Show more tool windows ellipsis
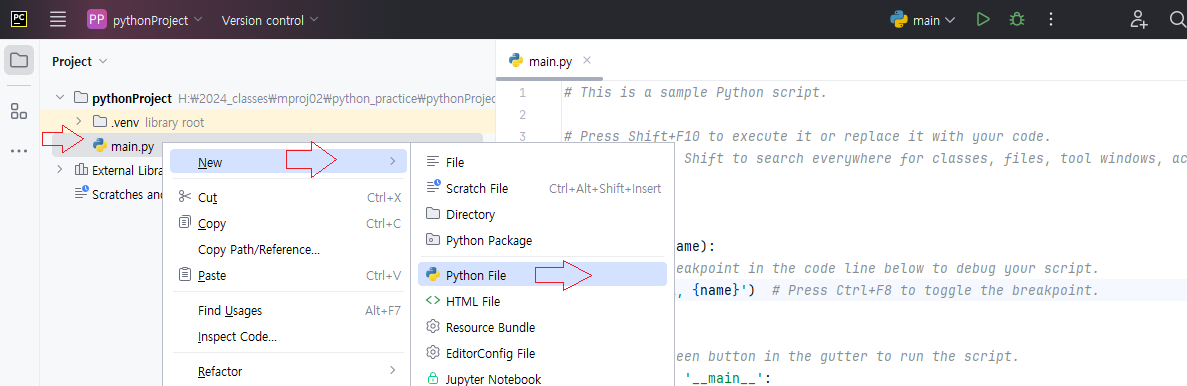This screenshot has width=1187, height=386. [x=19, y=151]
